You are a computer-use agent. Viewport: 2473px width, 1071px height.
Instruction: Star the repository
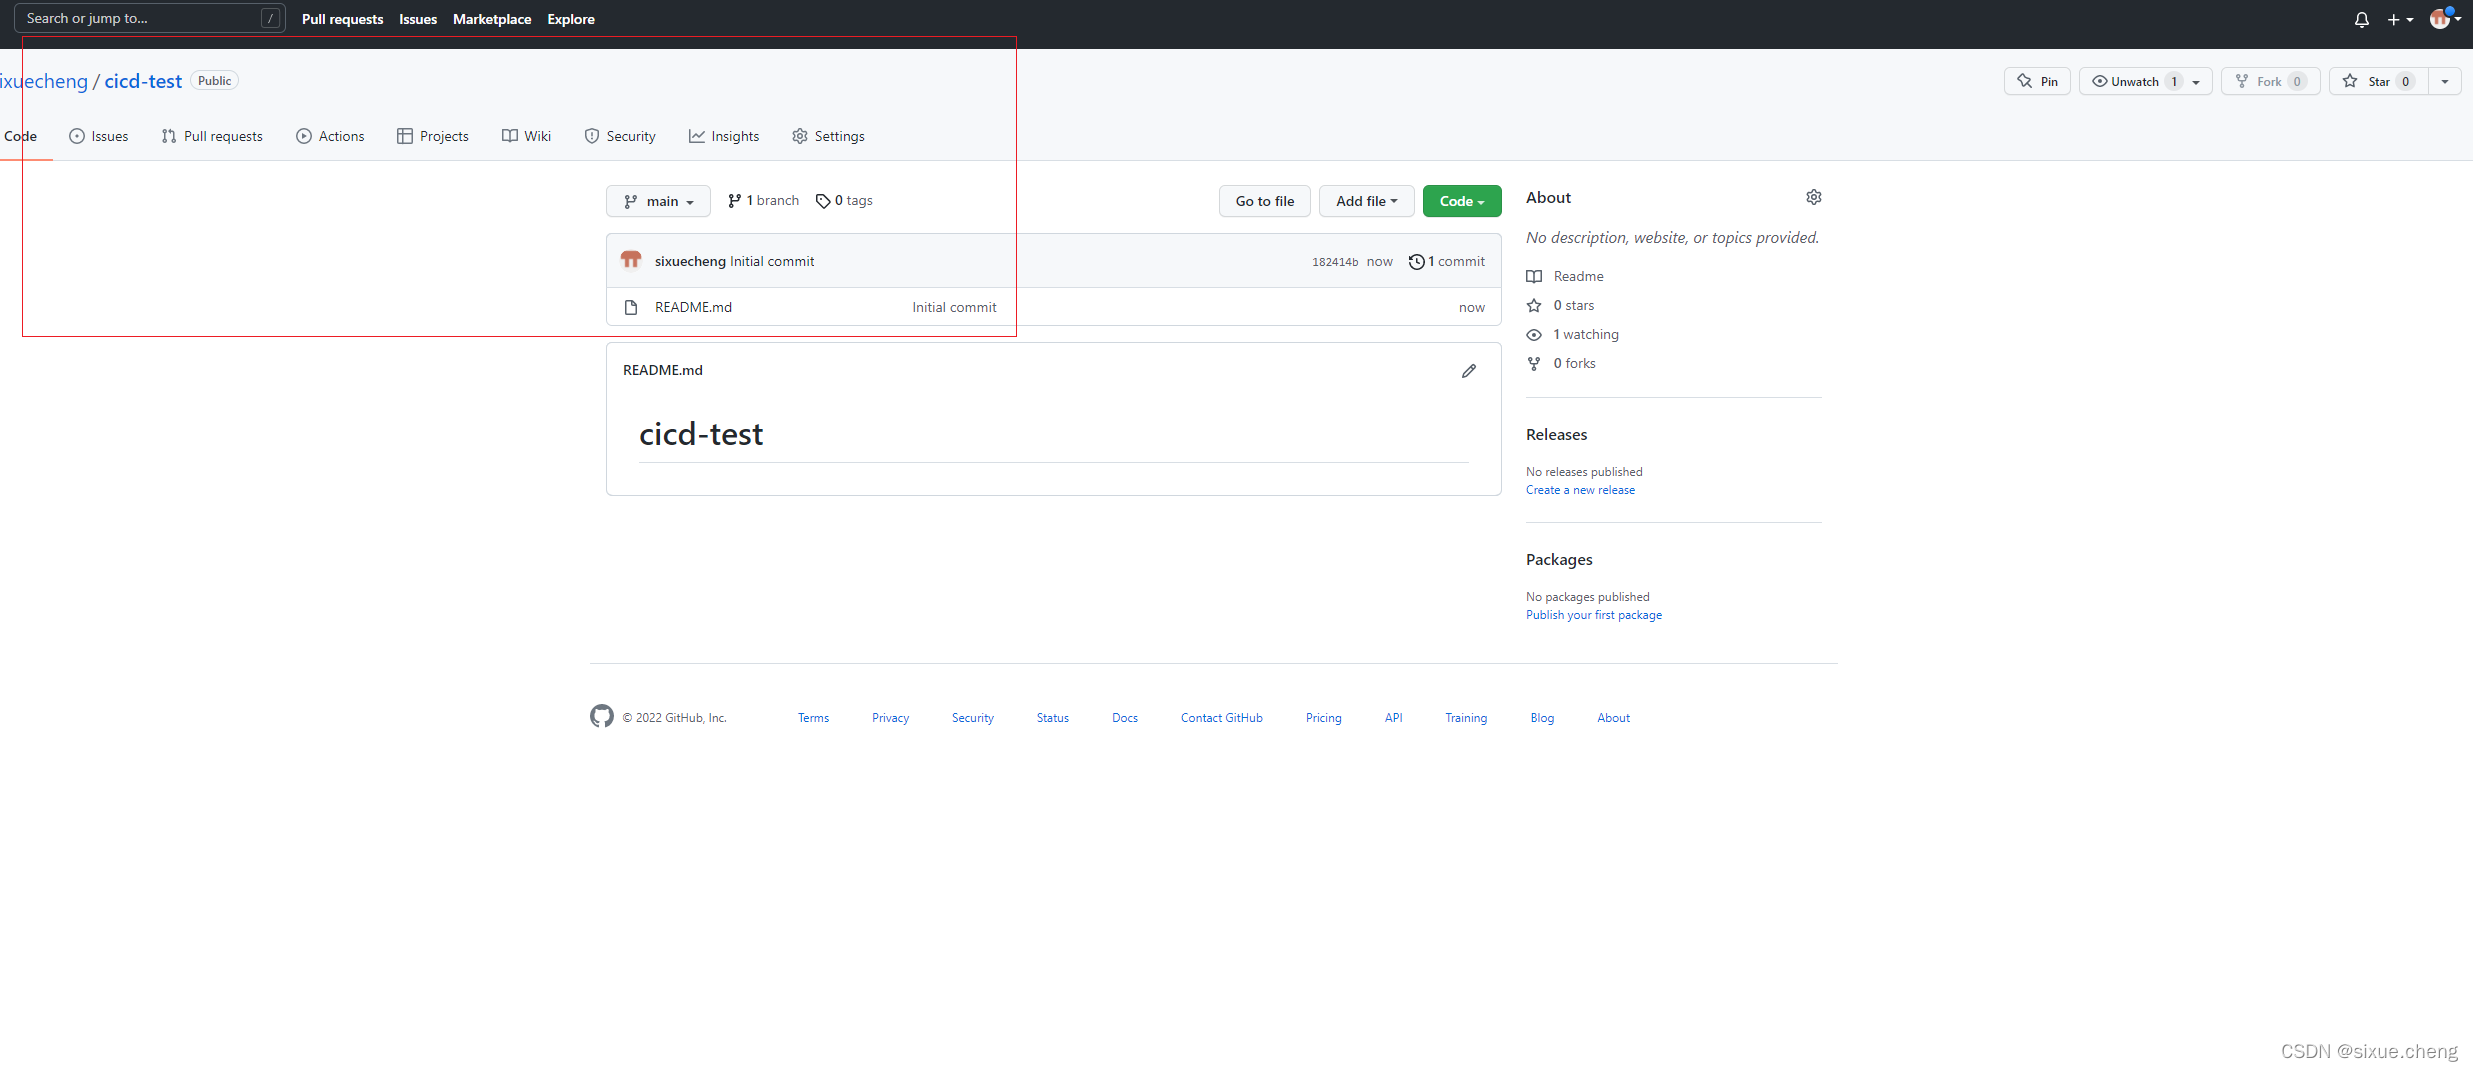point(2379,81)
